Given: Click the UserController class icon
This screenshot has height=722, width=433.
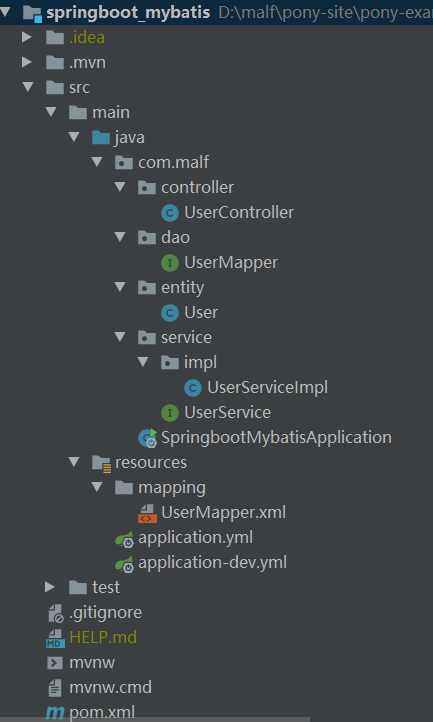Looking at the screenshot, I should 170,213.
